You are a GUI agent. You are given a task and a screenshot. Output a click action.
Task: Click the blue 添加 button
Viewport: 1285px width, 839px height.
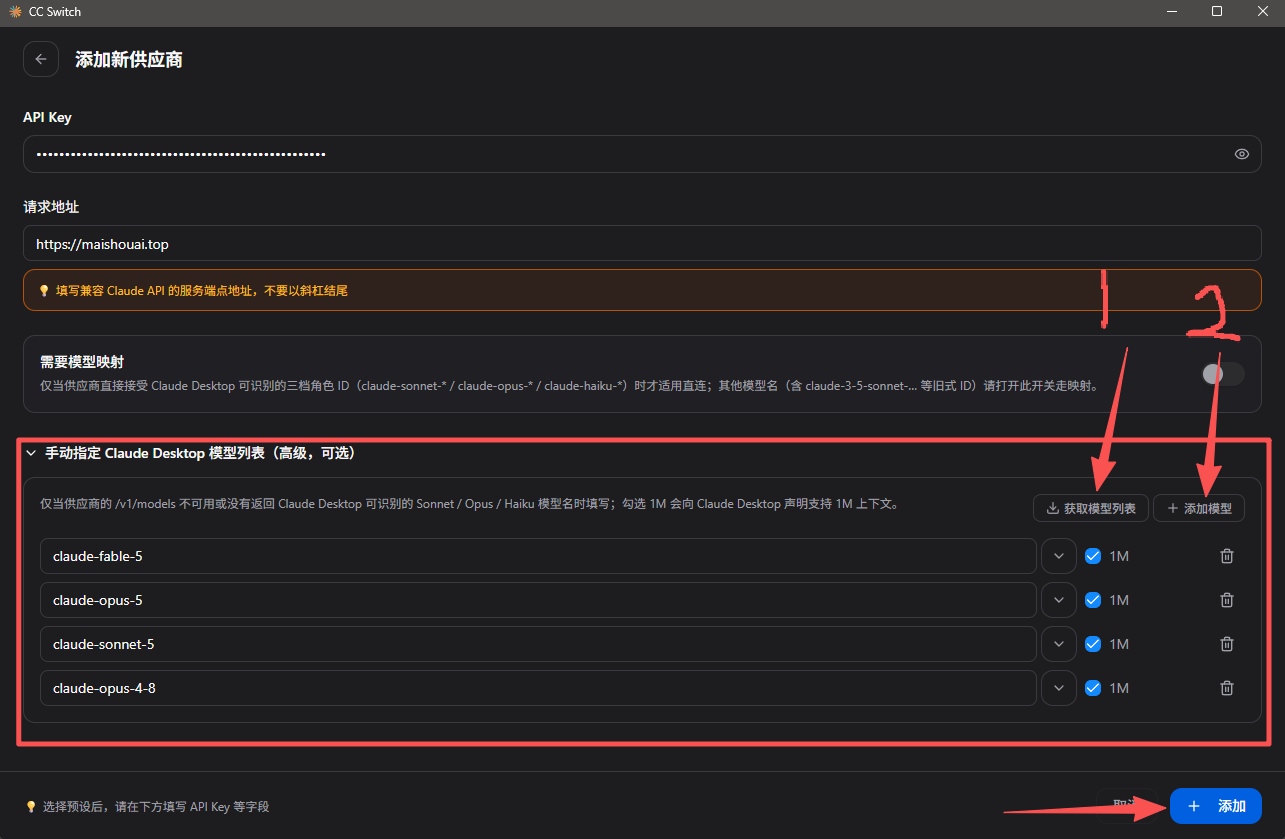pyautogui.click(x=1216, y=806)
